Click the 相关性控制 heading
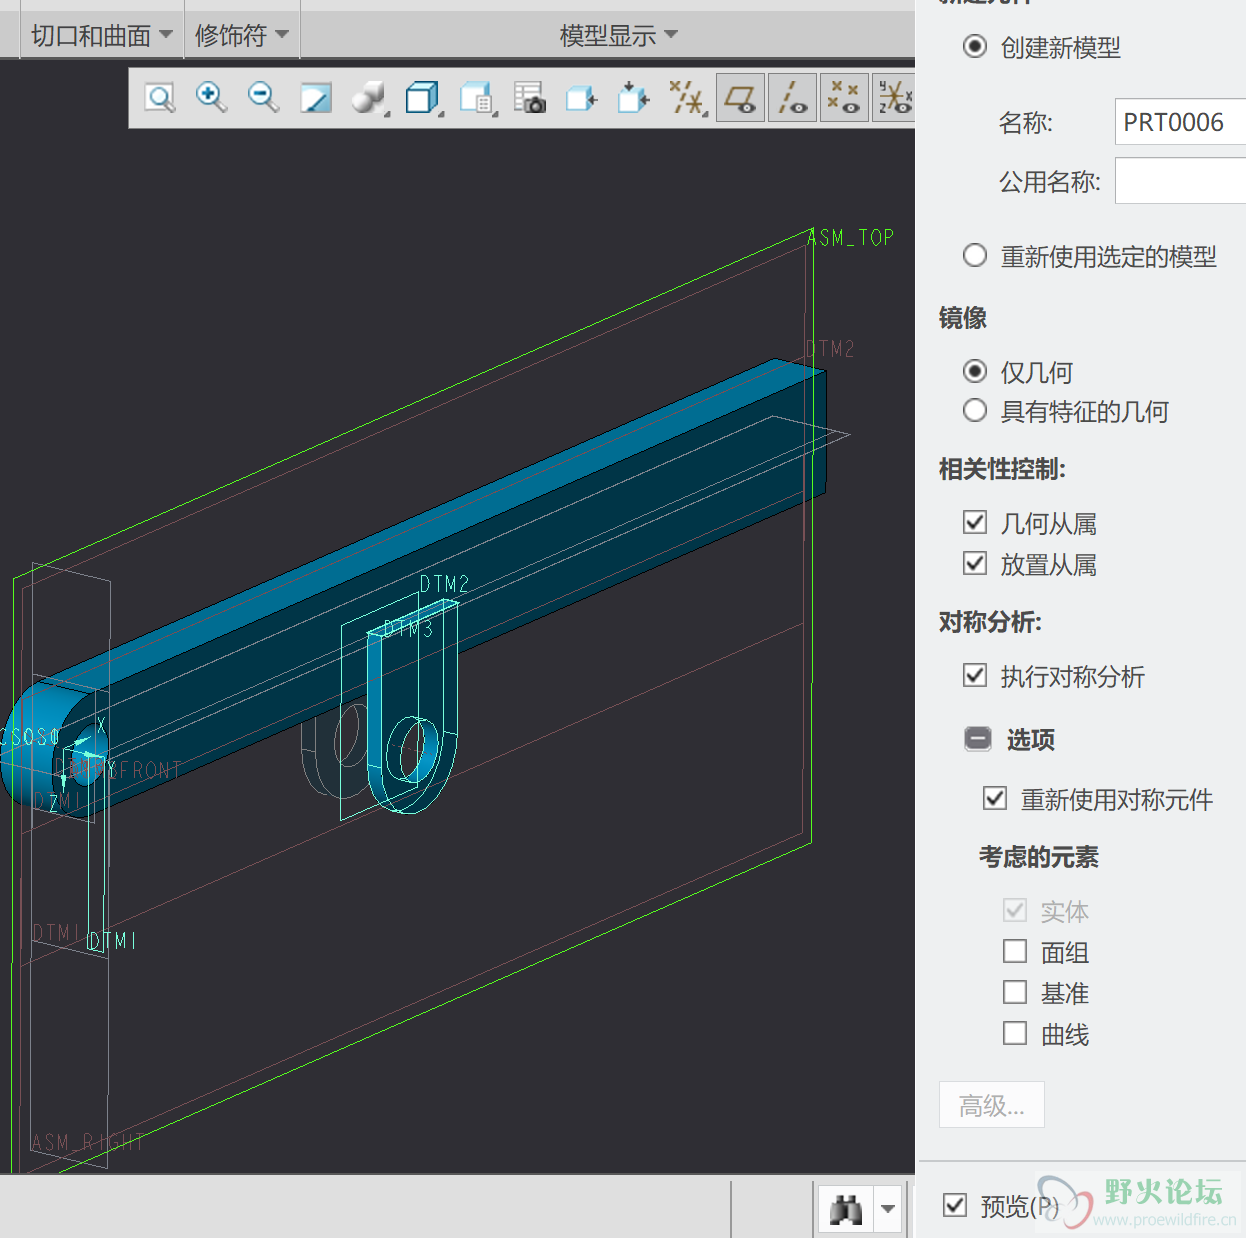1246x1238 pixels. (x=1002, y=469)
